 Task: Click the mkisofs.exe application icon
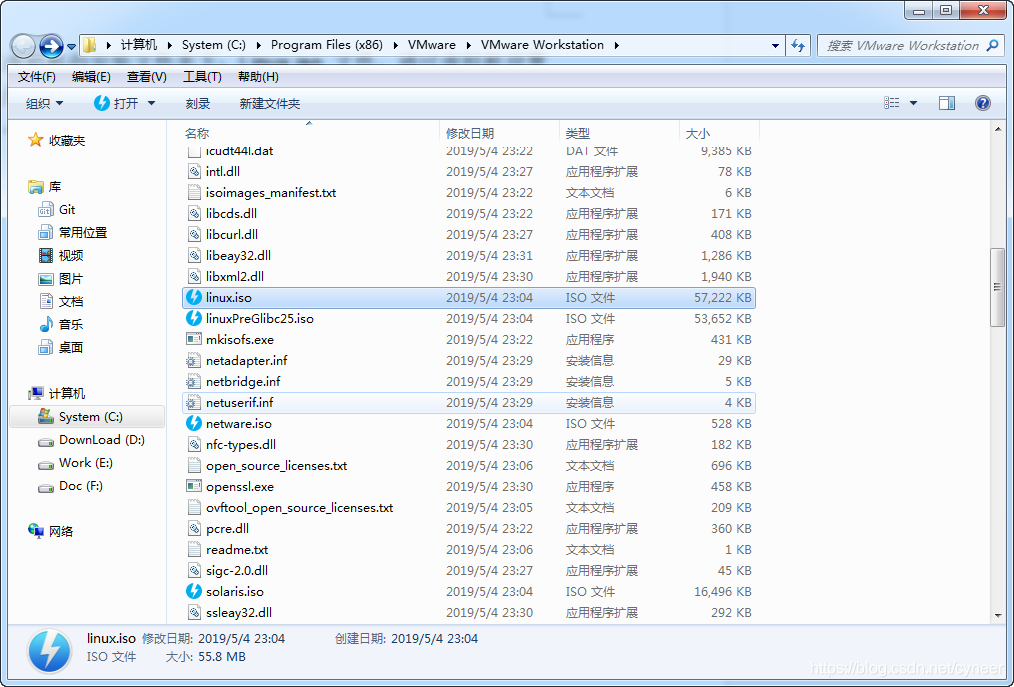(x=193, y=339)
